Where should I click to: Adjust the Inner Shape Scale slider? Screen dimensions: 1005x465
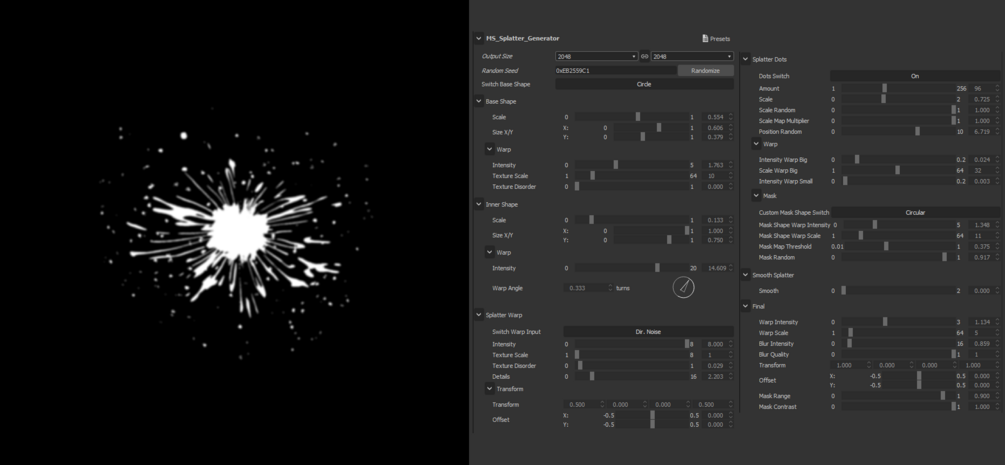[631, 220]
